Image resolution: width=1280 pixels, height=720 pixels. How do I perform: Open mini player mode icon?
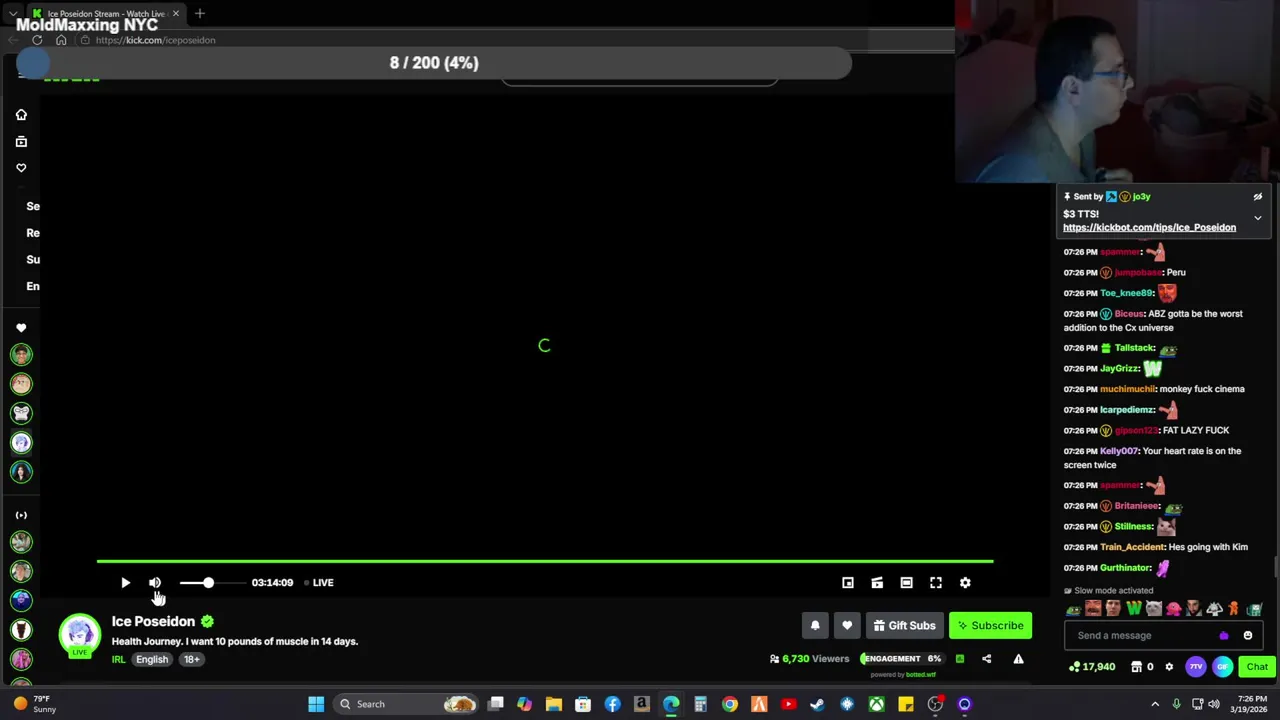click(848, 582)
